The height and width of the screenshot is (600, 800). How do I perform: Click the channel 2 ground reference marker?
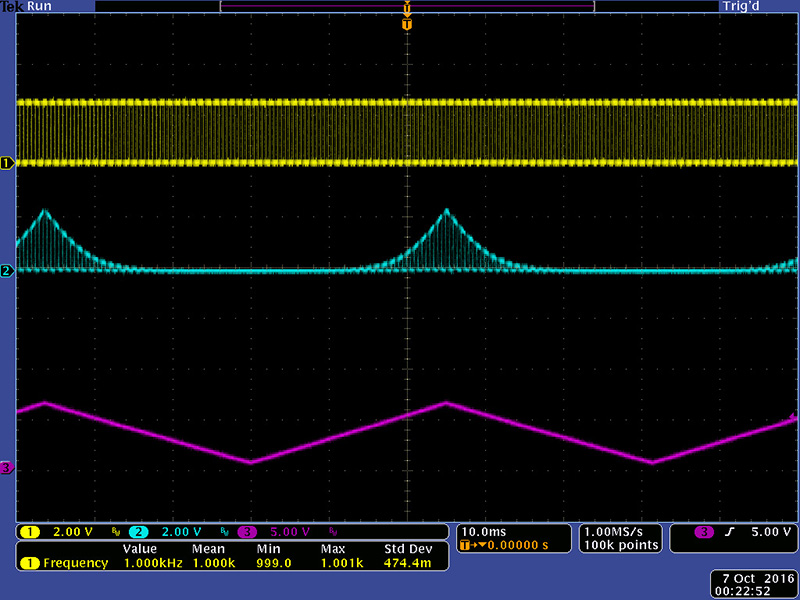tap(7, 270)
